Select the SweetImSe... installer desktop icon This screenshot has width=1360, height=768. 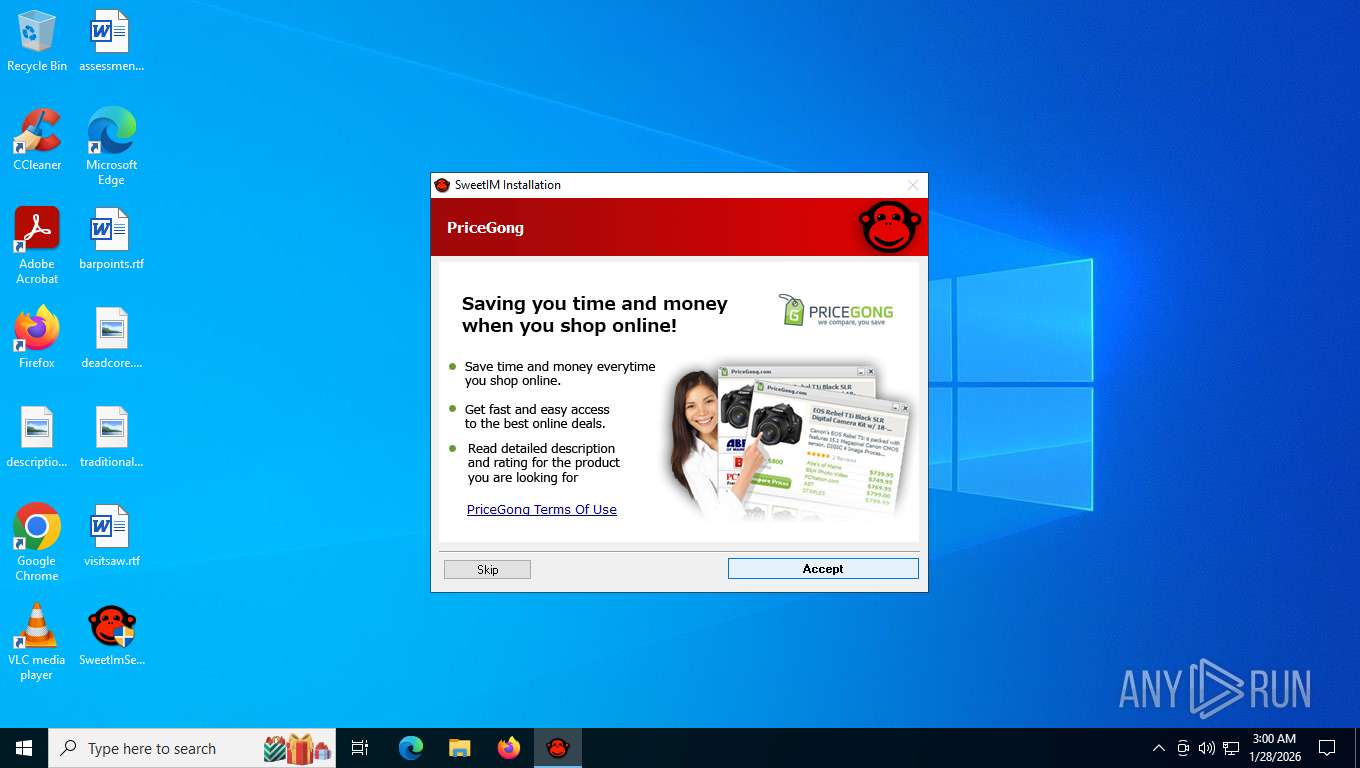tap(111, 635)
